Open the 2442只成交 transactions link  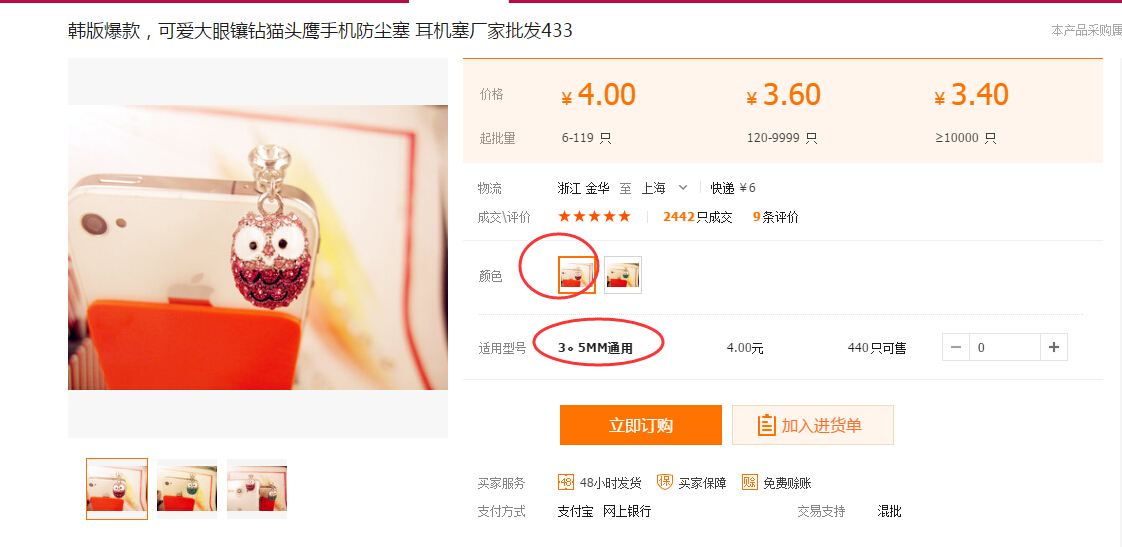click(698, 217)
